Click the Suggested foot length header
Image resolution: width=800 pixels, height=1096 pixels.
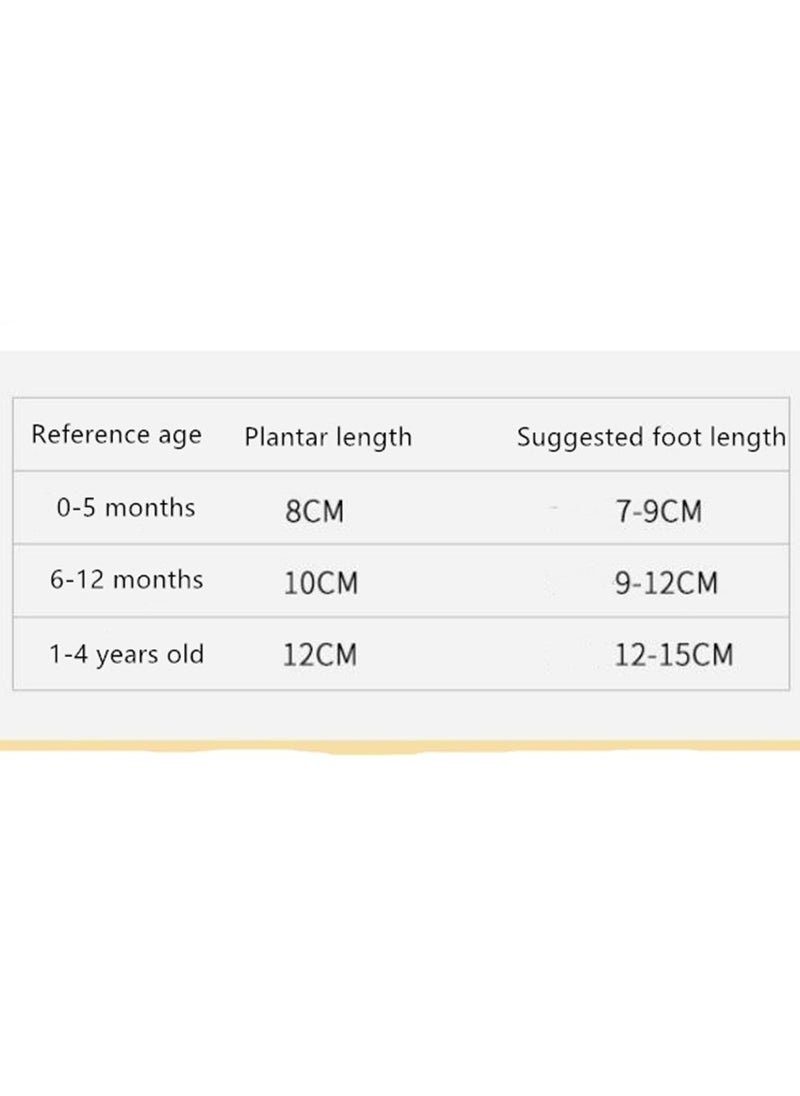click(x=651, y=438)
